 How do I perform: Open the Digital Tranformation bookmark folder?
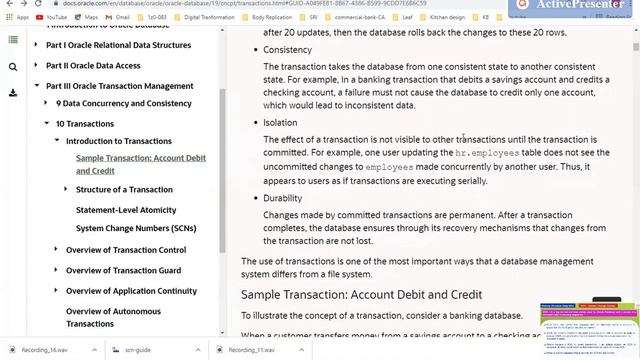(x=204, y=17)
